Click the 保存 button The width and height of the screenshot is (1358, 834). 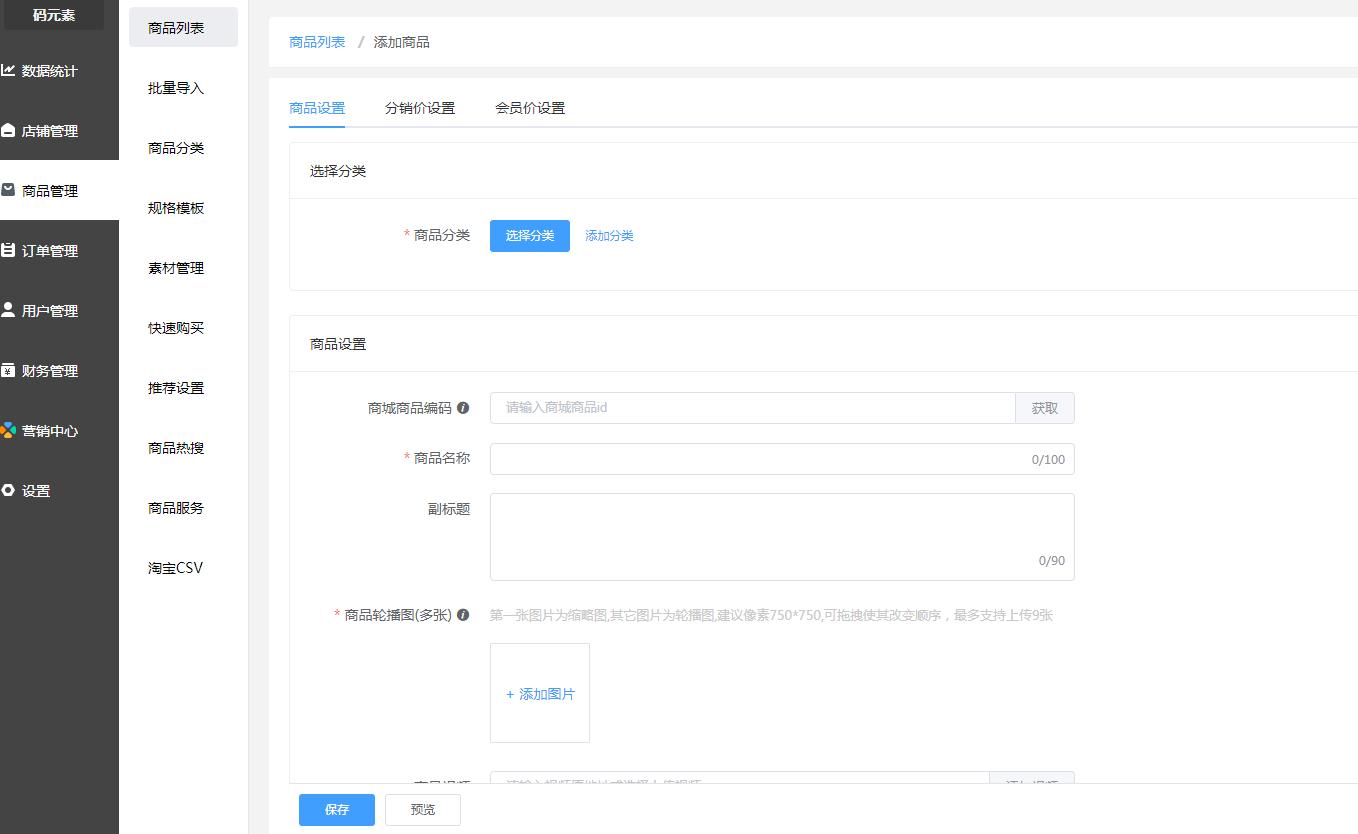pos(337,810)
